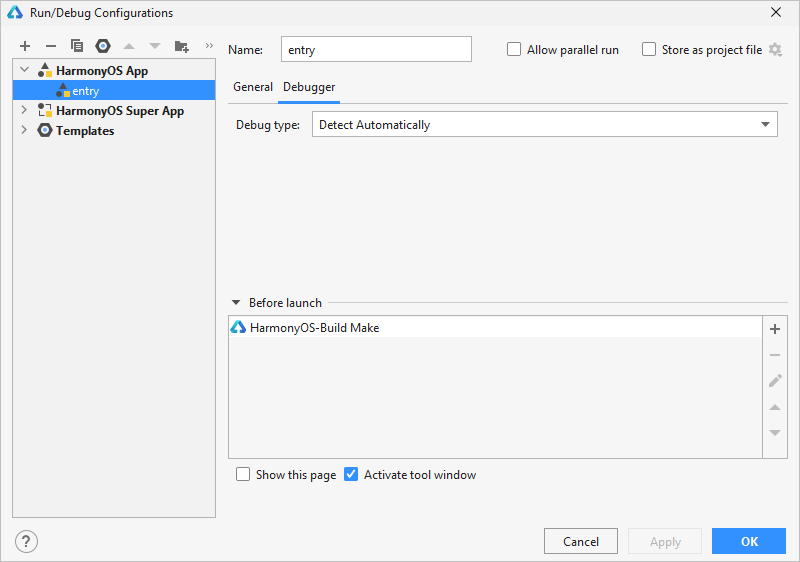The image size is (800, 562).
Task: Move Before launch task down
Action: tap(775, 433)
